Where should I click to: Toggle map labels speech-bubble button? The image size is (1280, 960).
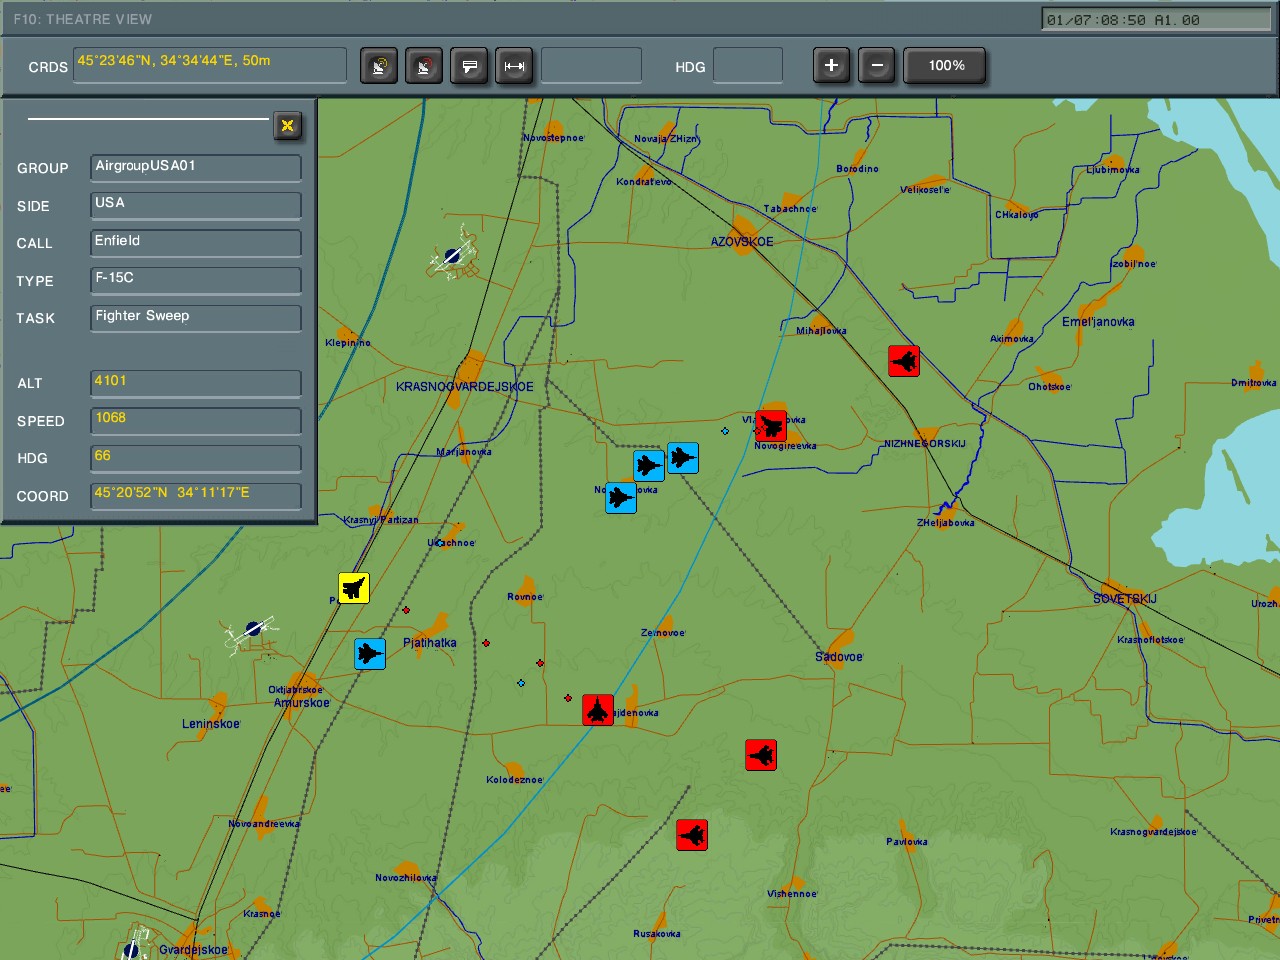[x=469, y=66]
